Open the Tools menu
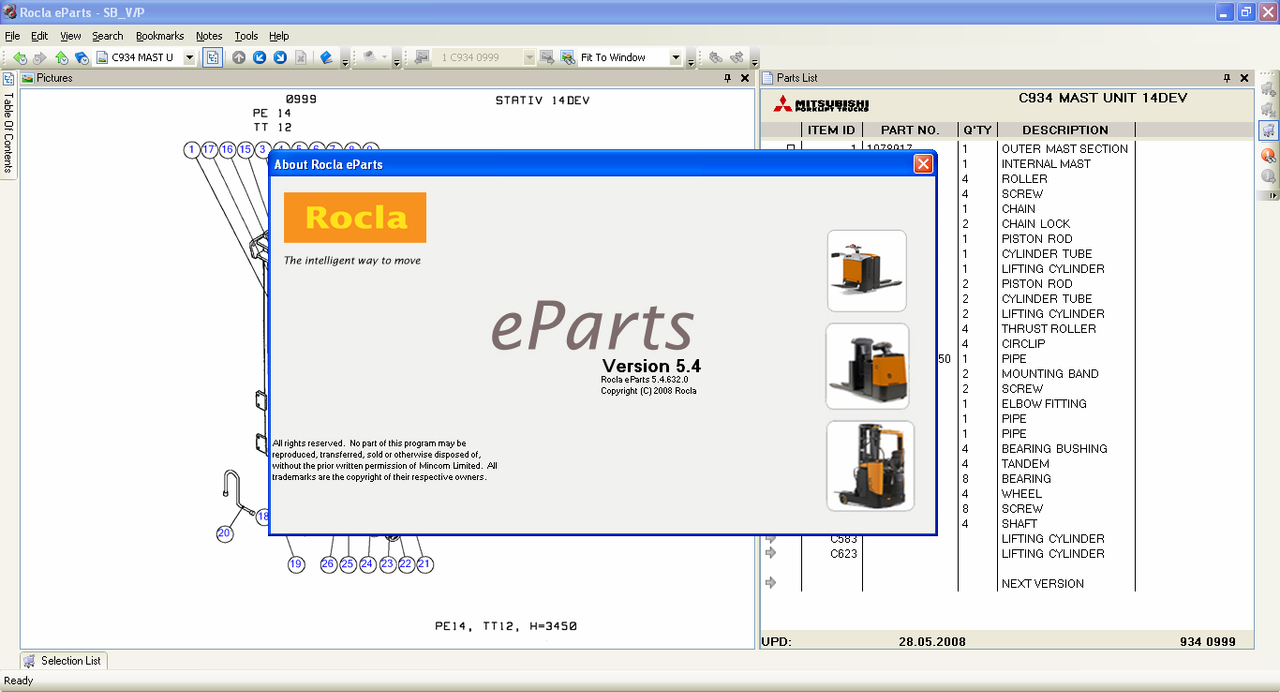The width and height of the screenshot is (1280, 692). [246, 36]
